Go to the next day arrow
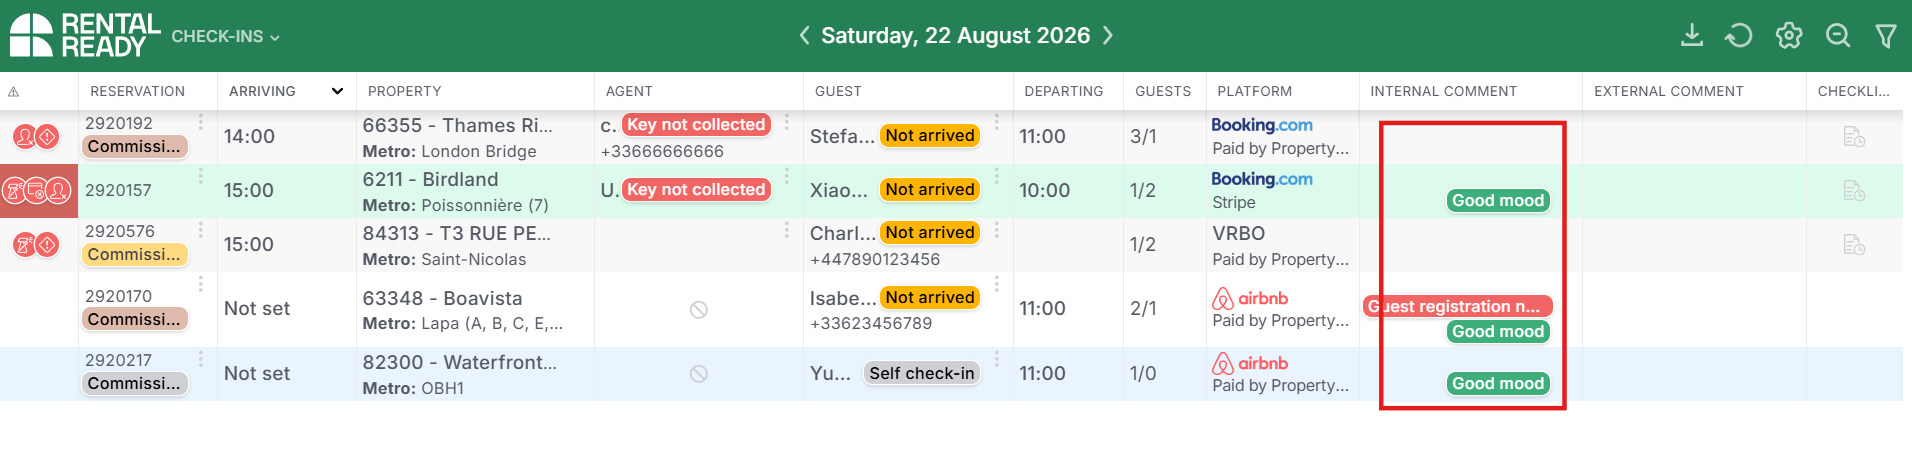Viewport: 1912px width, 462px height. coord(1108,36)
